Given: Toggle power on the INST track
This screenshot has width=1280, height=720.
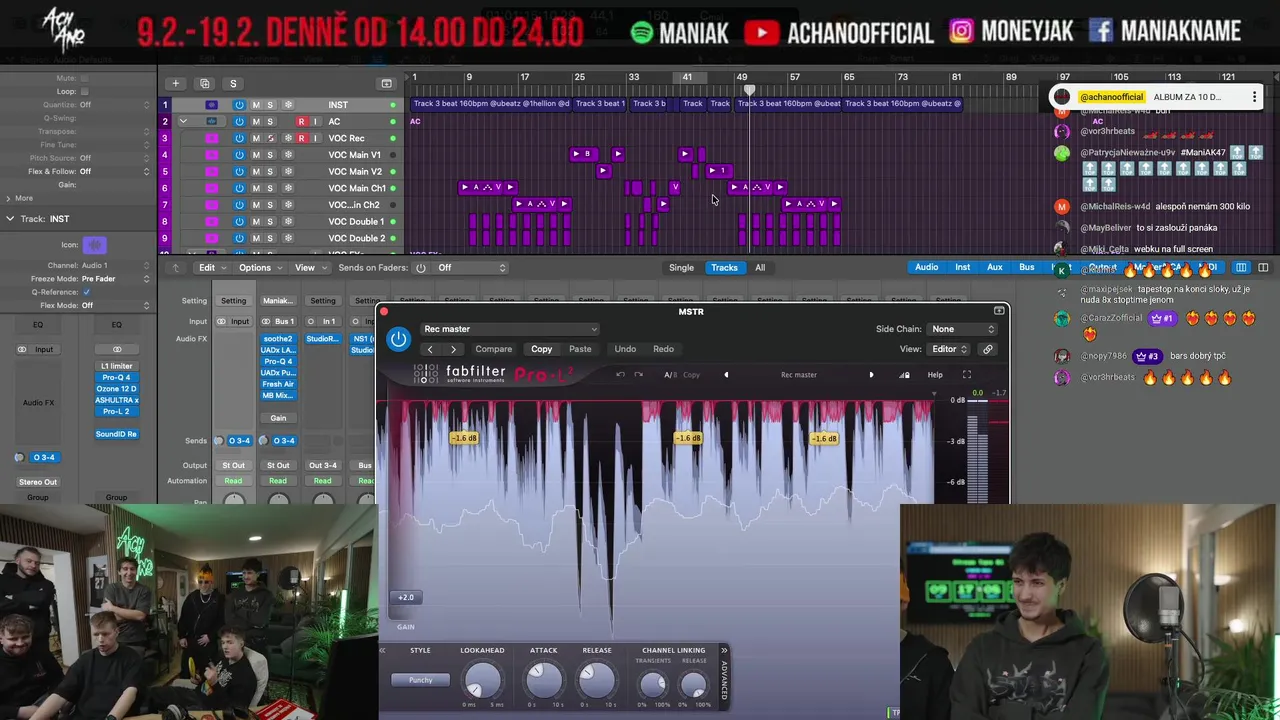Looking at the screenshot, I should [239, 105].
